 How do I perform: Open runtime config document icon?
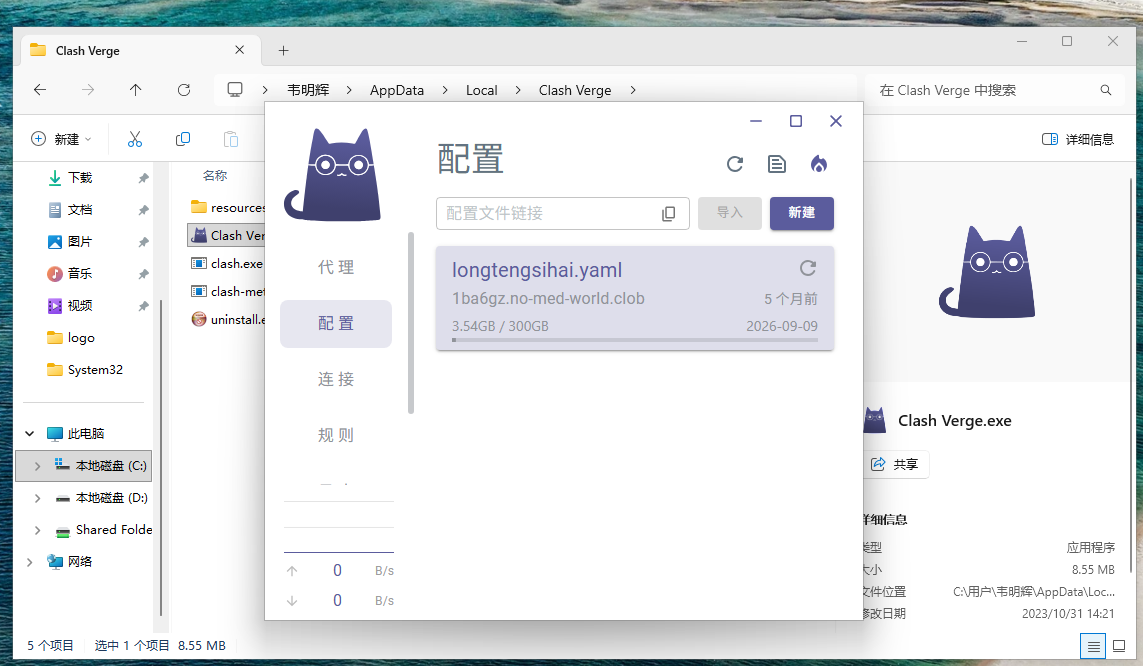click(x=777, y=164)
